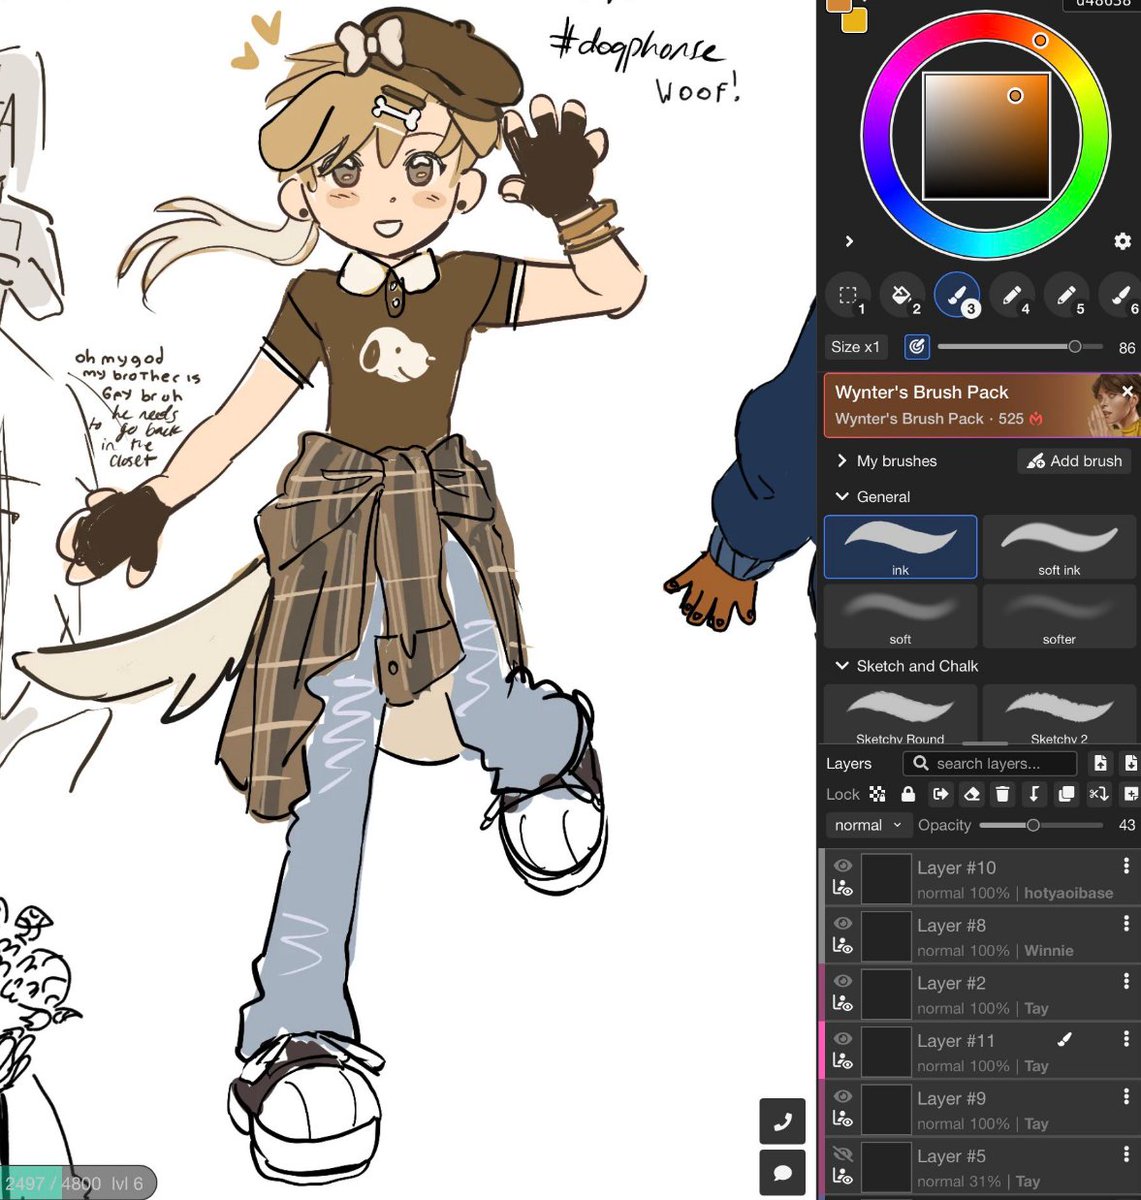Collapse the Sketch and Chalk section
This screenshot has width=1141, height=1200.
click(x=906, y=666)
